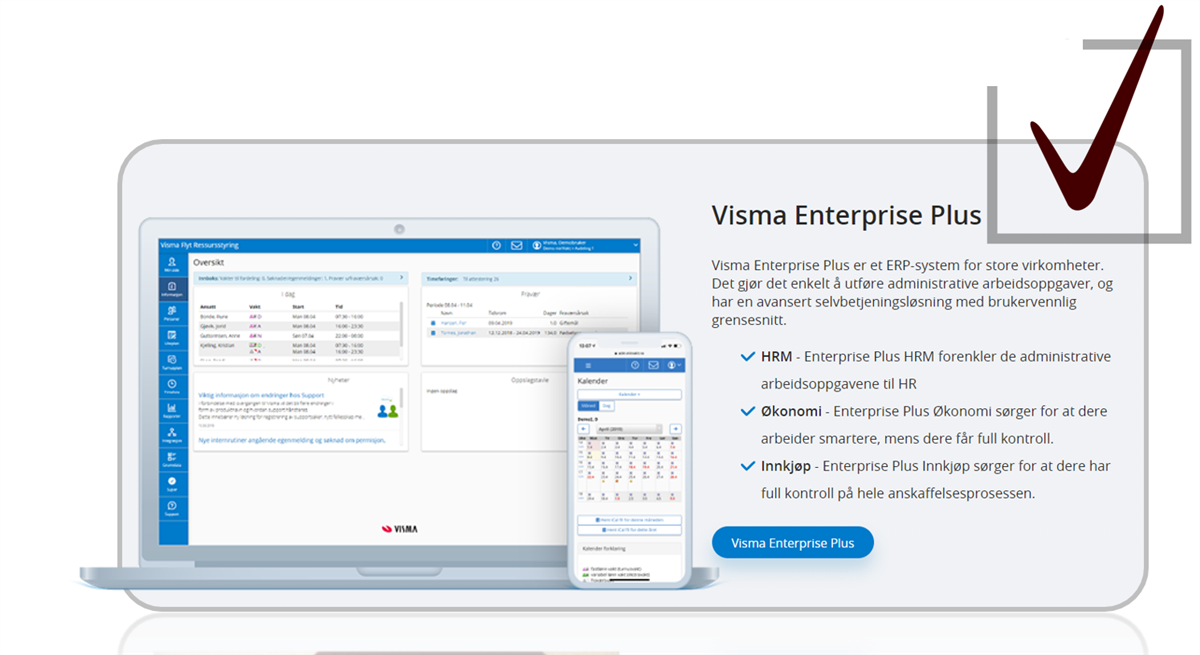The height and width of the screenshot is (655, 1200).
Task: Expand the Timeføringer bar chevron
Action: pos(630,278)
